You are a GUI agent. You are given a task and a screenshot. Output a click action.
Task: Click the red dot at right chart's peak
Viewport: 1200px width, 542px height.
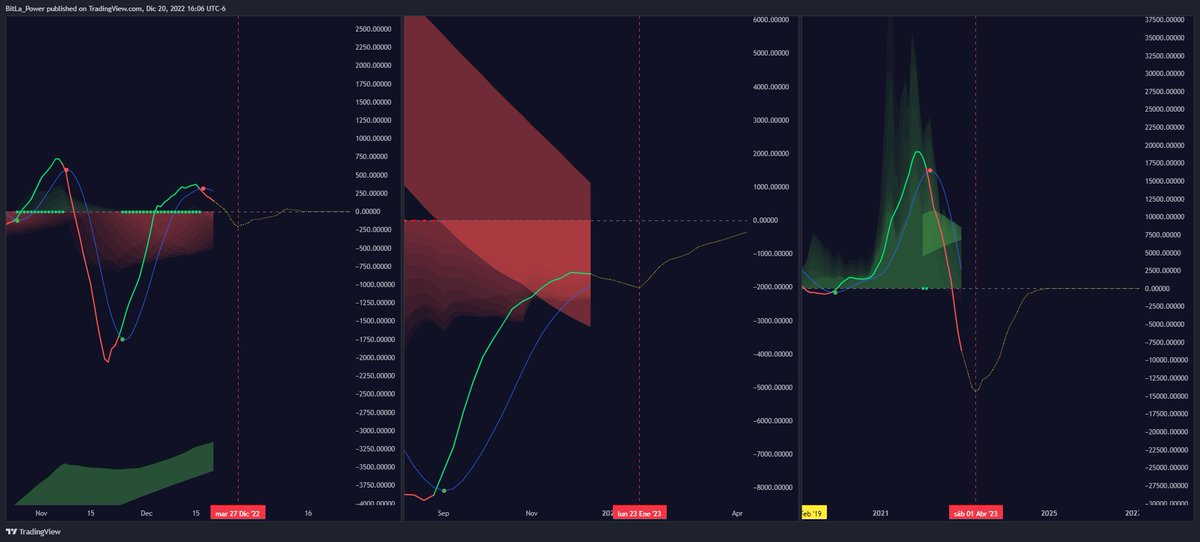(x=930, y=170)
